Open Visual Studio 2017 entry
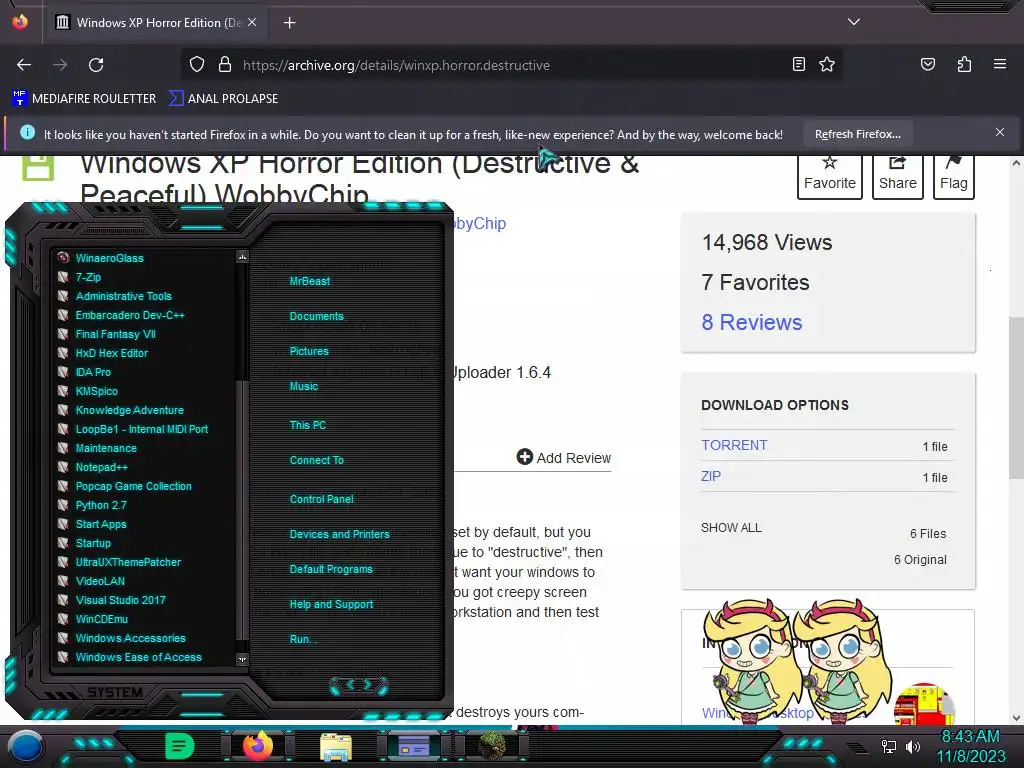Screen dimensions: 1024x768 point(120,600)
